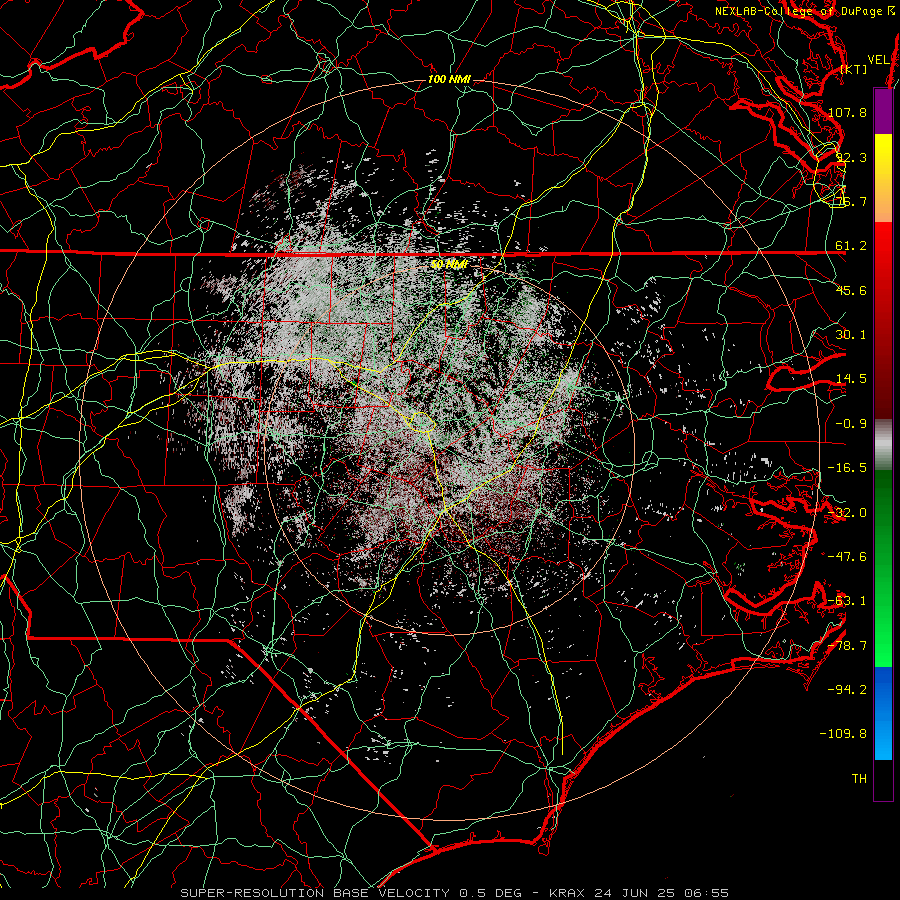The width and height of the screenshot is (900, 900).
Task: Click the purple segment of the color bar
Action: point(883,111)
